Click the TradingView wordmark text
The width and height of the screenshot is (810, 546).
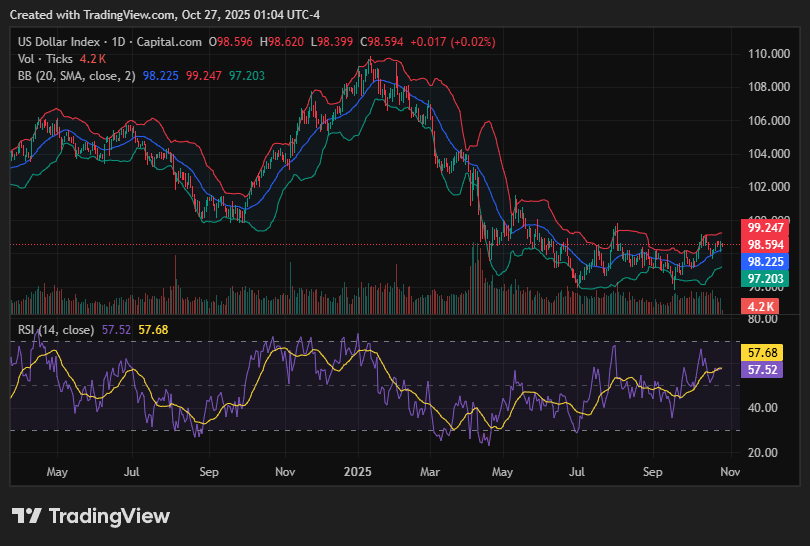coord(110,516)
